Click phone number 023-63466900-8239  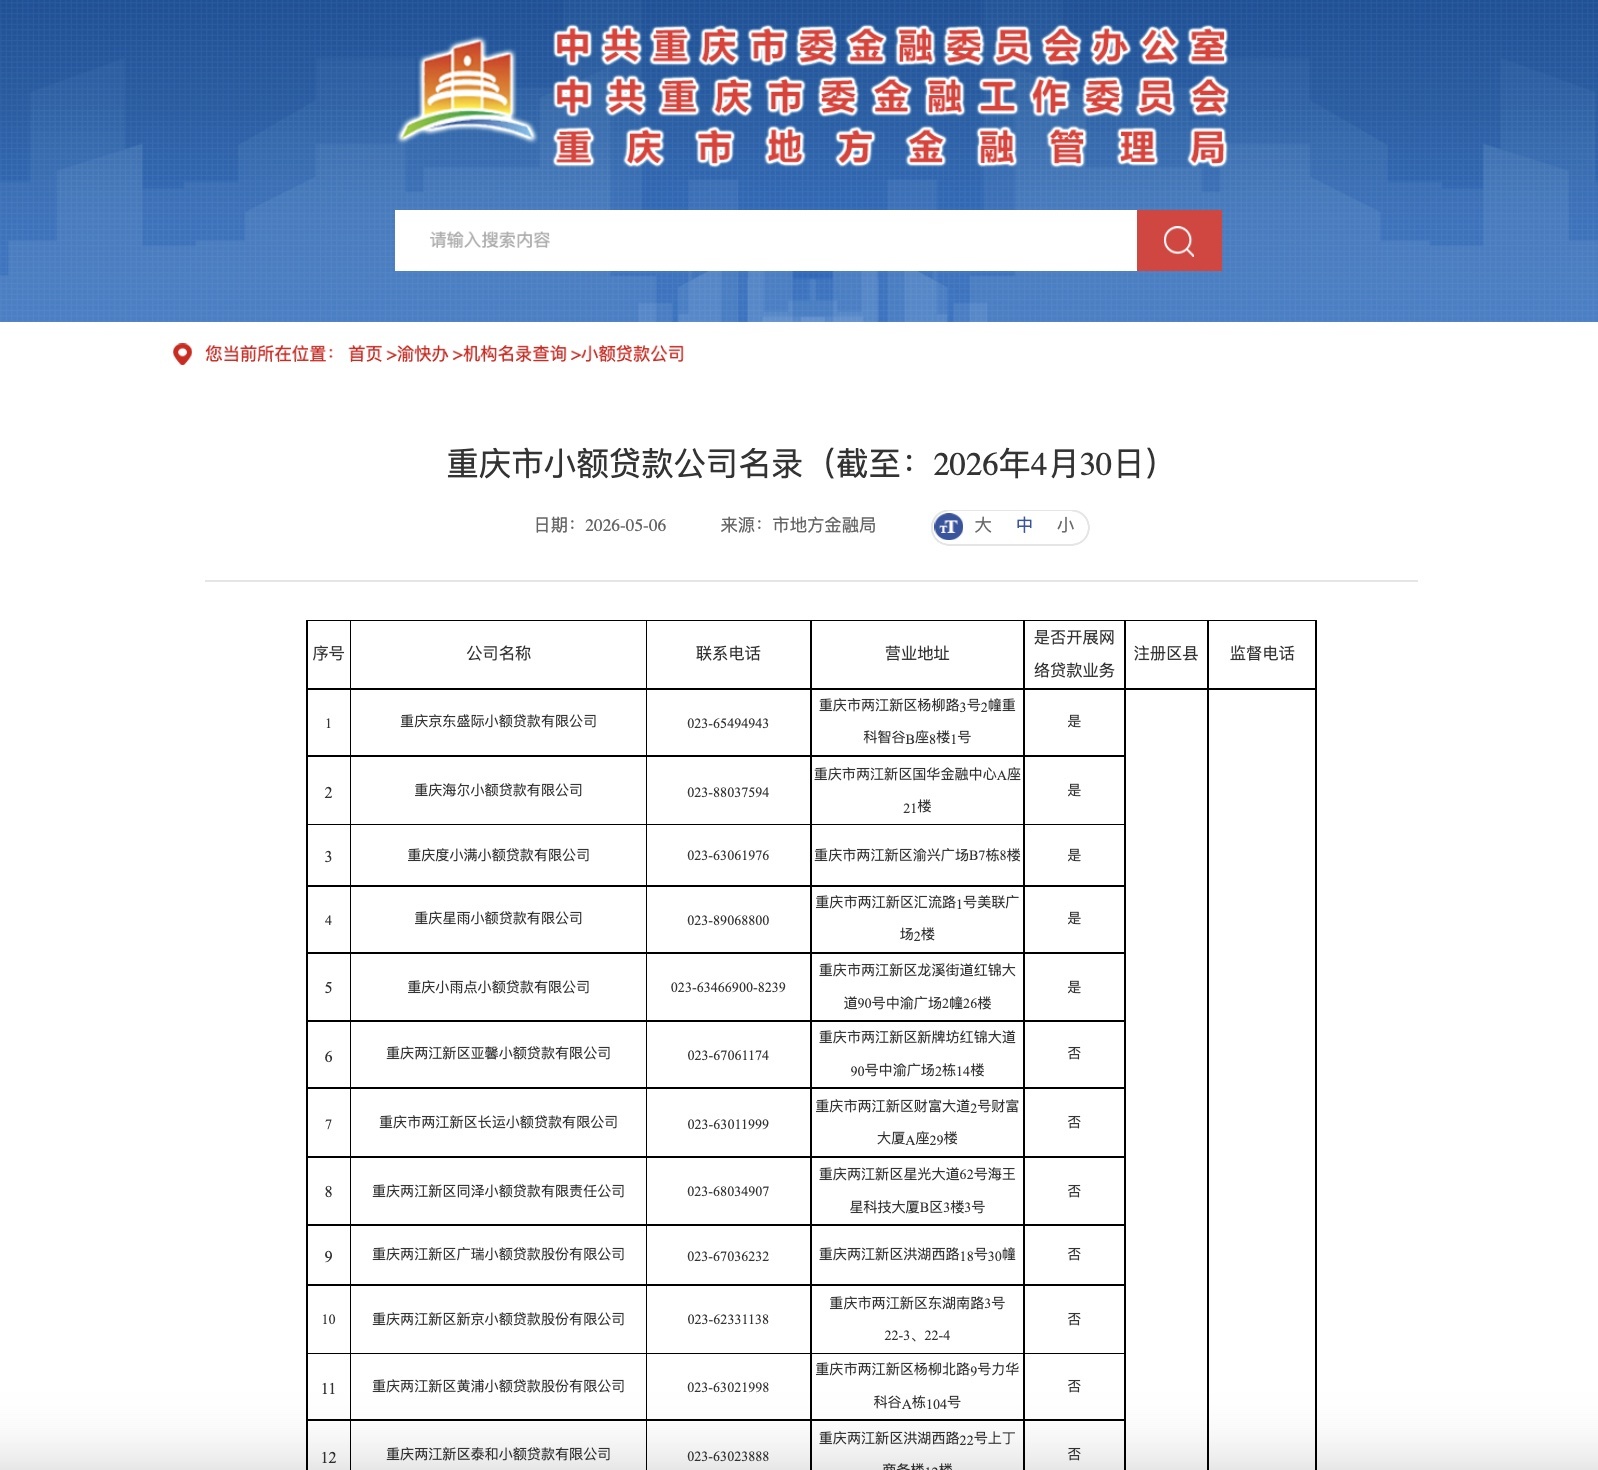pos(728,988)
